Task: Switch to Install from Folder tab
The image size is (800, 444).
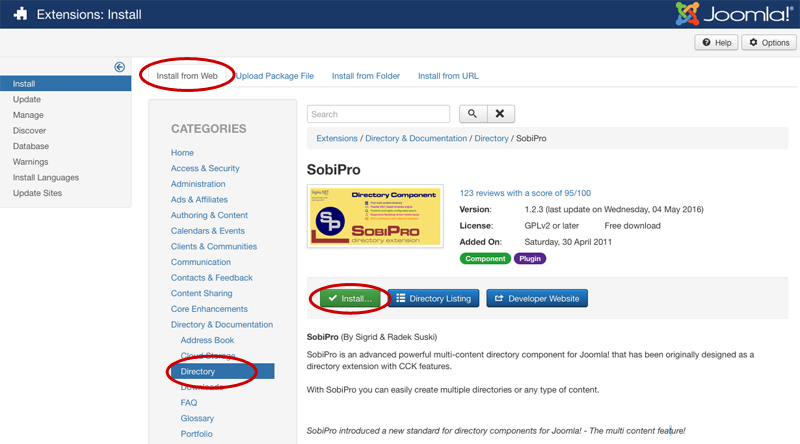Action: coord(366,76)
